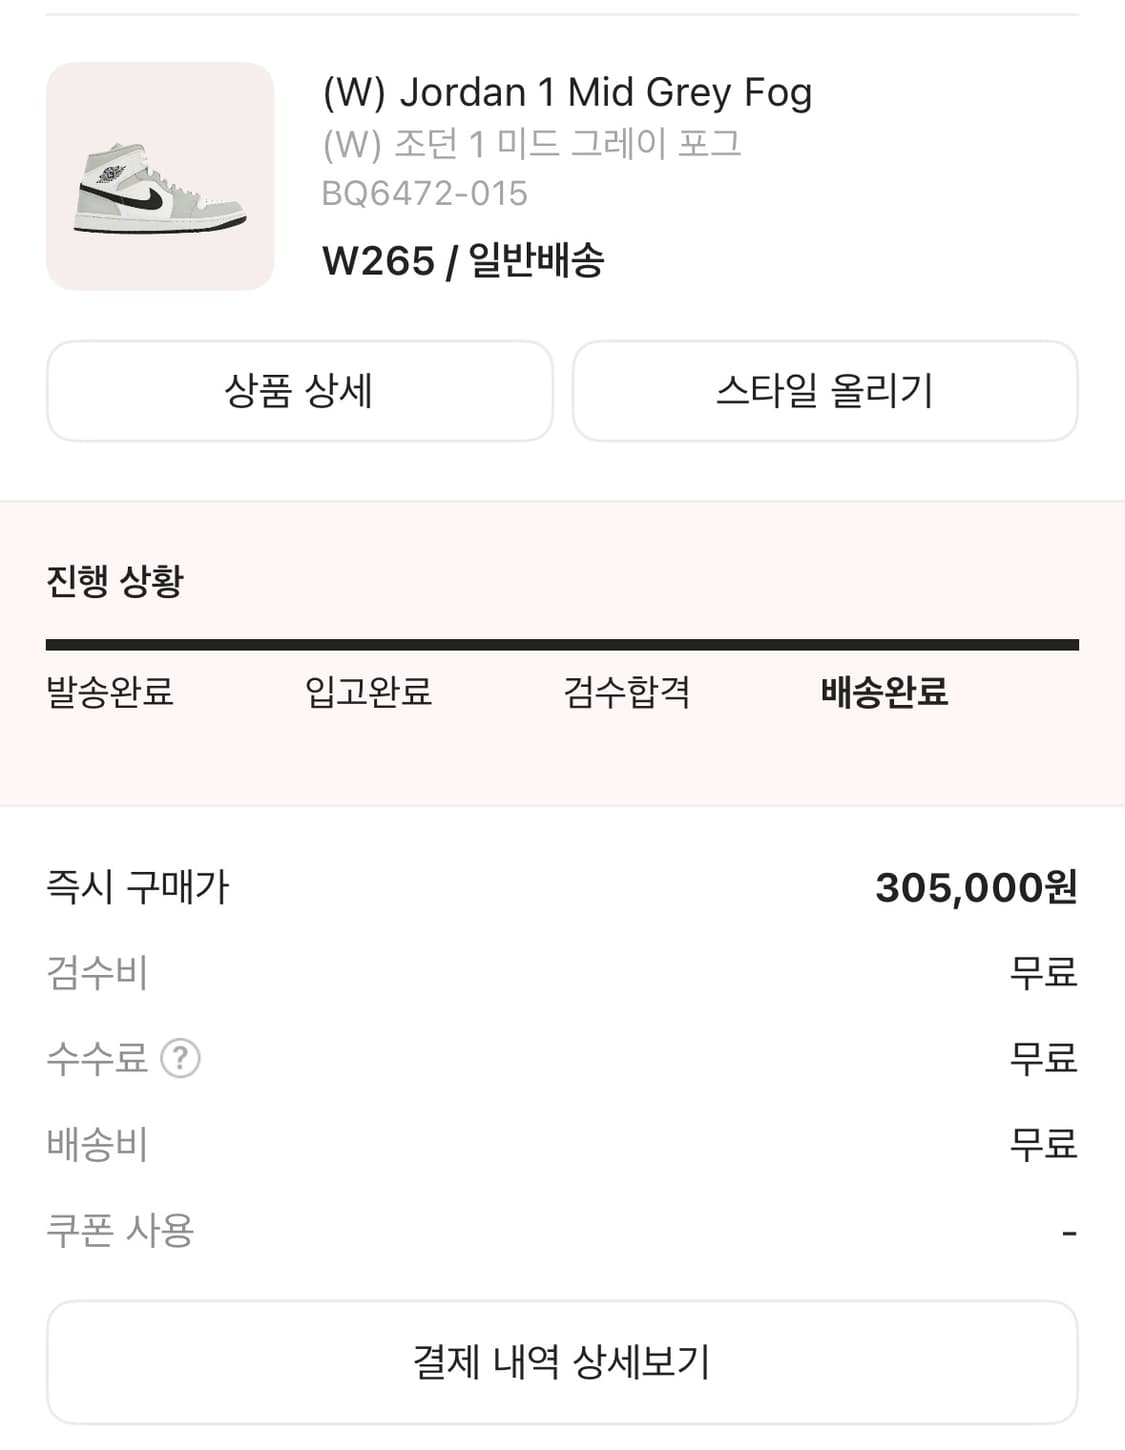Click the 검수비 label
1125x1450 pixels.
[x=97, y=973]
